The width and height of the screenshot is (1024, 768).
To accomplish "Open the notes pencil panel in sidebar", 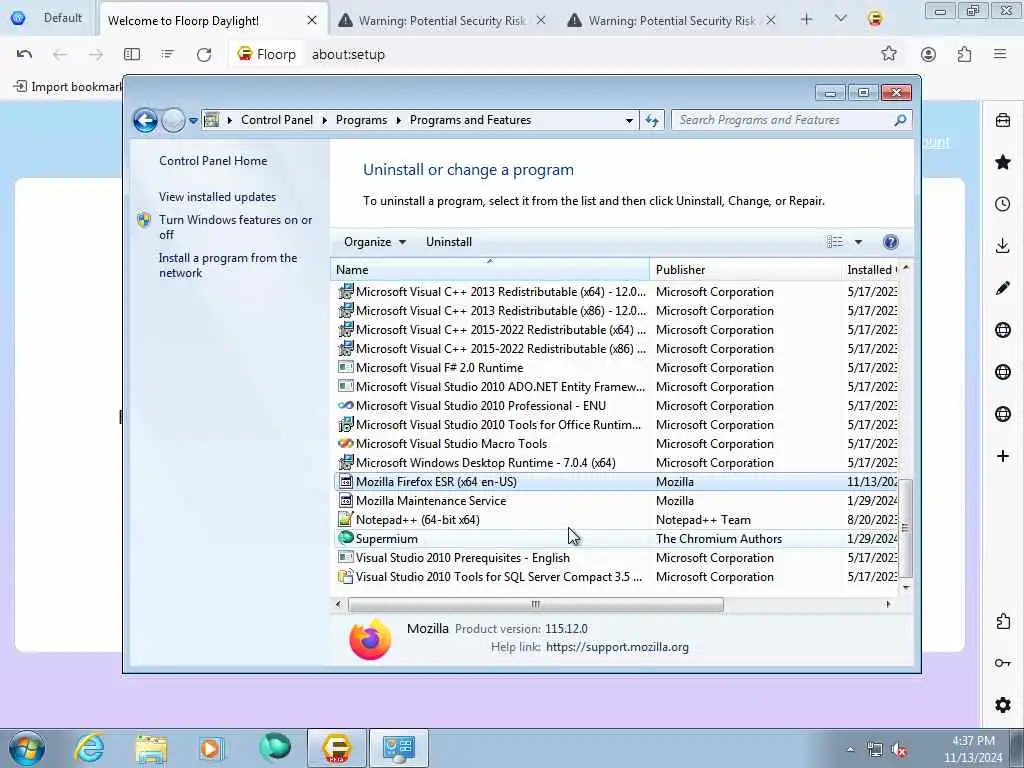I will [x=1003, y=288].
